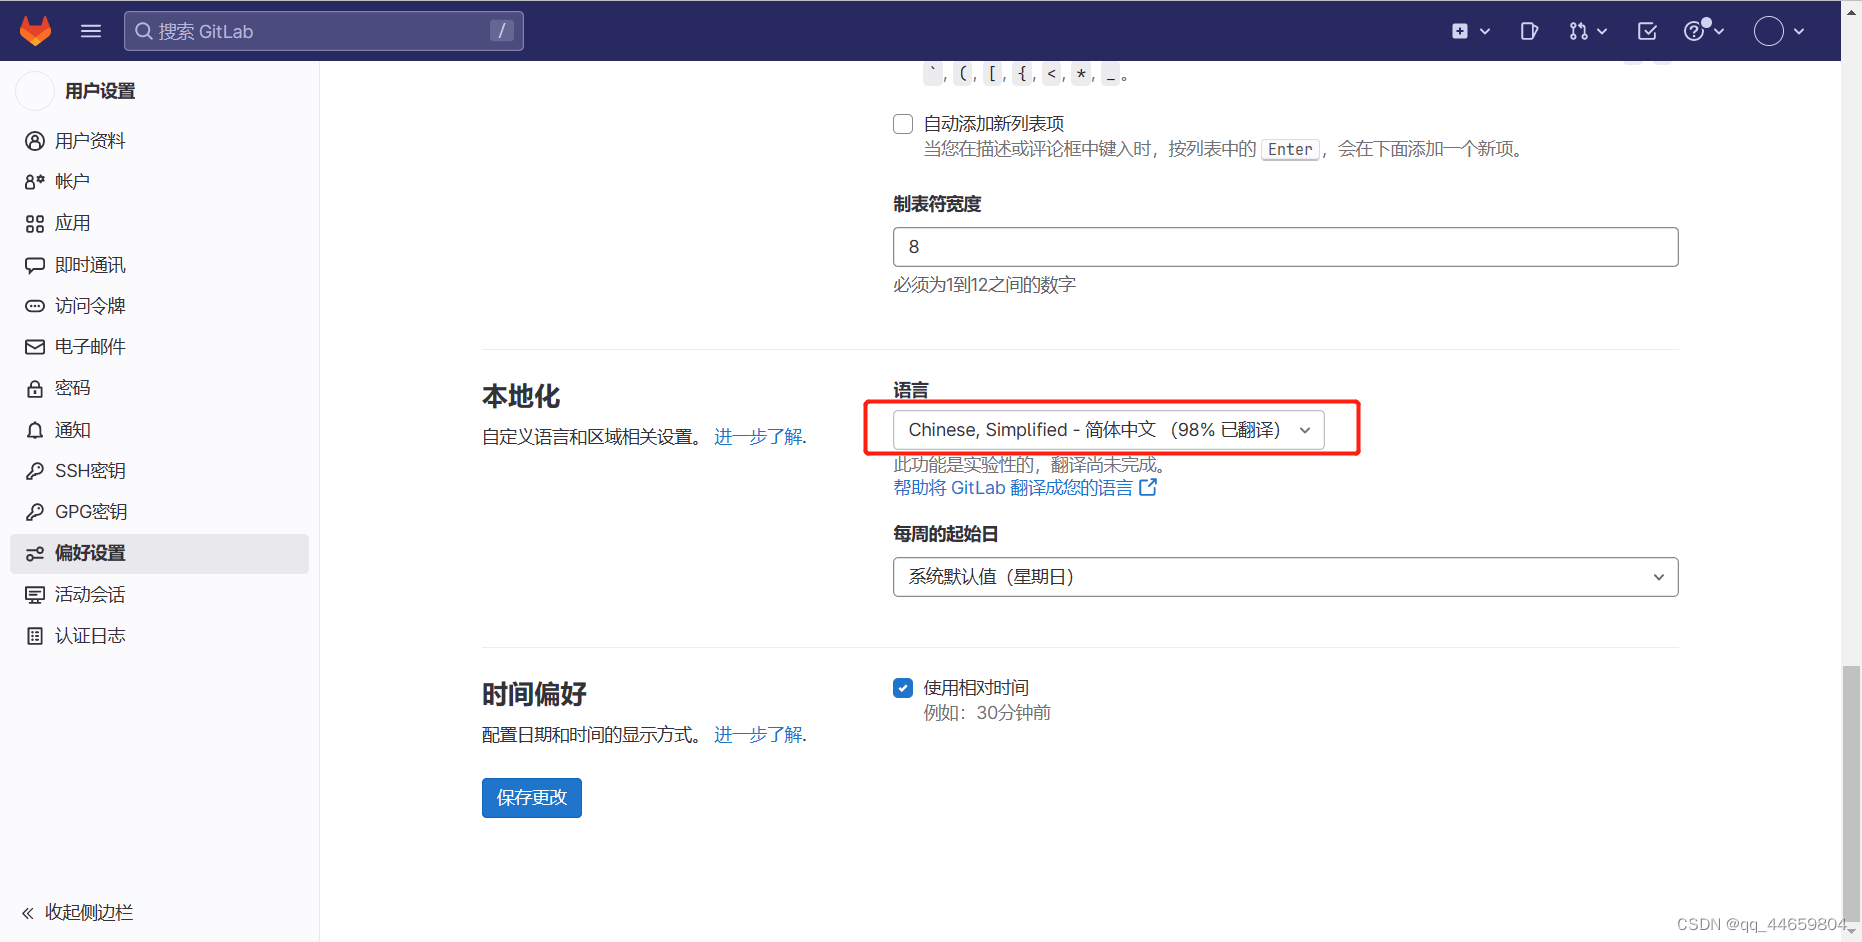
Task: Enable the 自动添加新列表项 checkbox
Action: [903, 124]
